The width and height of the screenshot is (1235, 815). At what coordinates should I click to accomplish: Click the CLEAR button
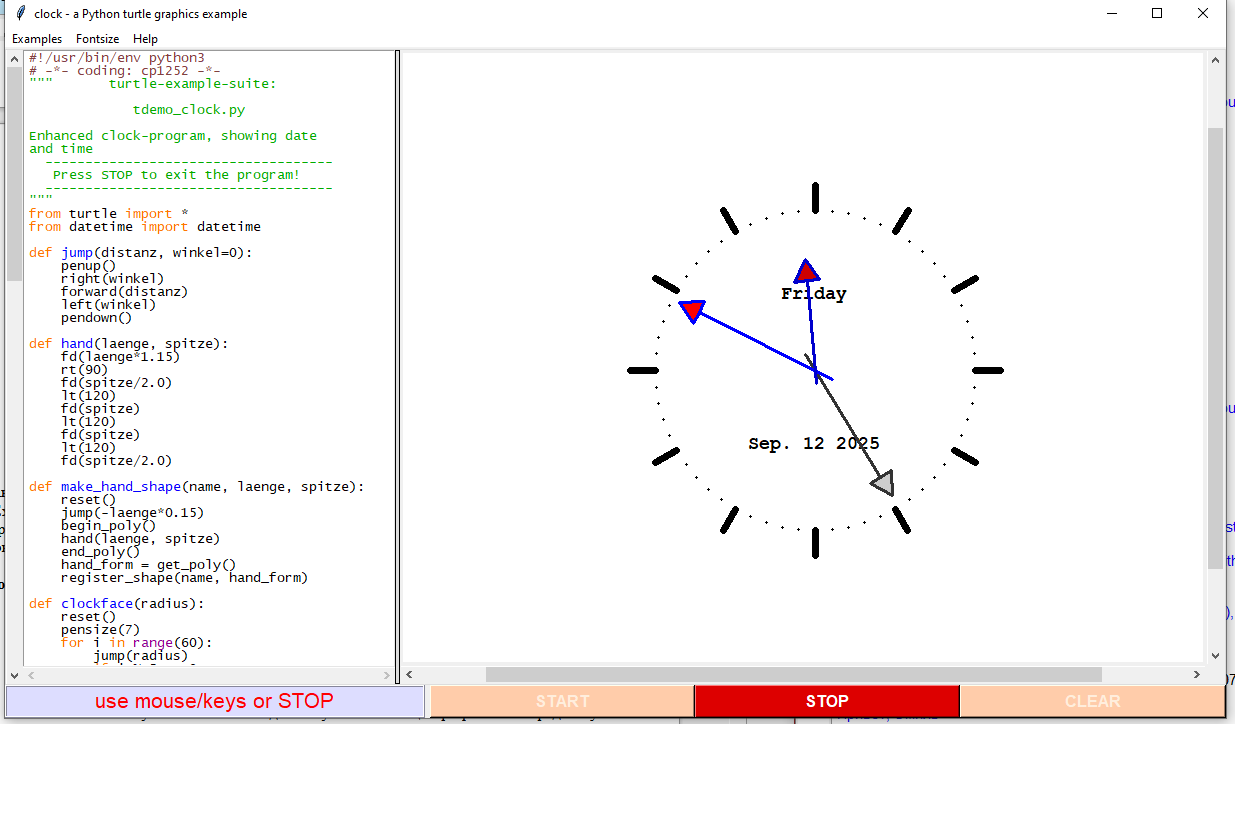1092,701
